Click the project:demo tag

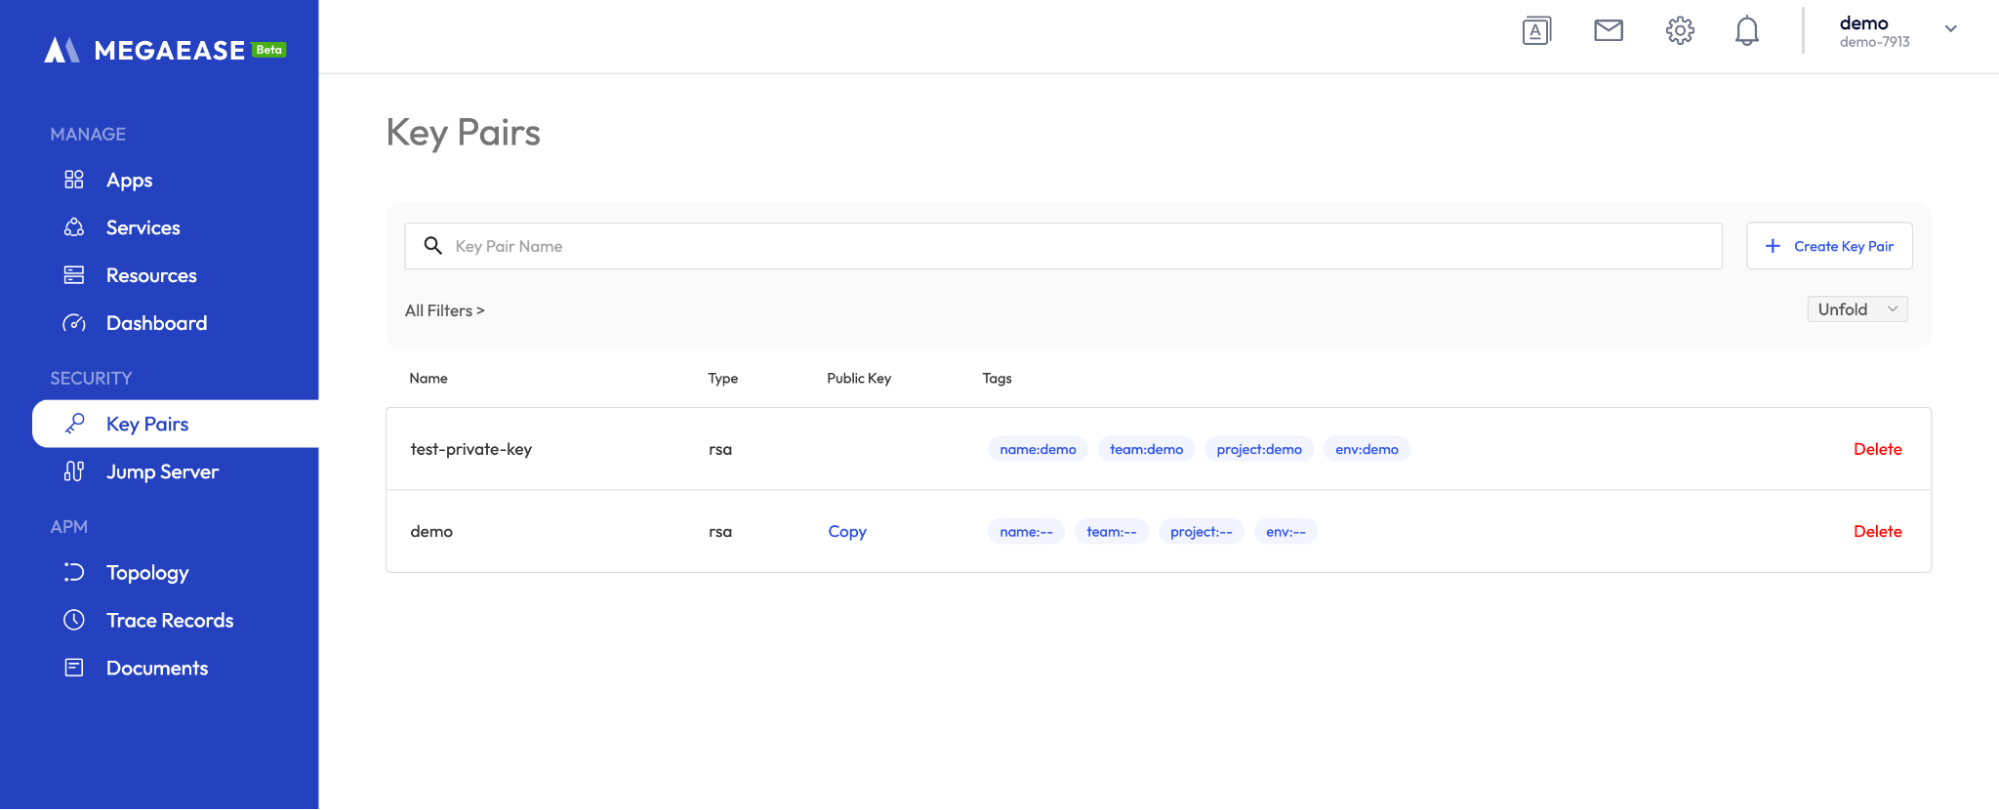click(1259, 449)
